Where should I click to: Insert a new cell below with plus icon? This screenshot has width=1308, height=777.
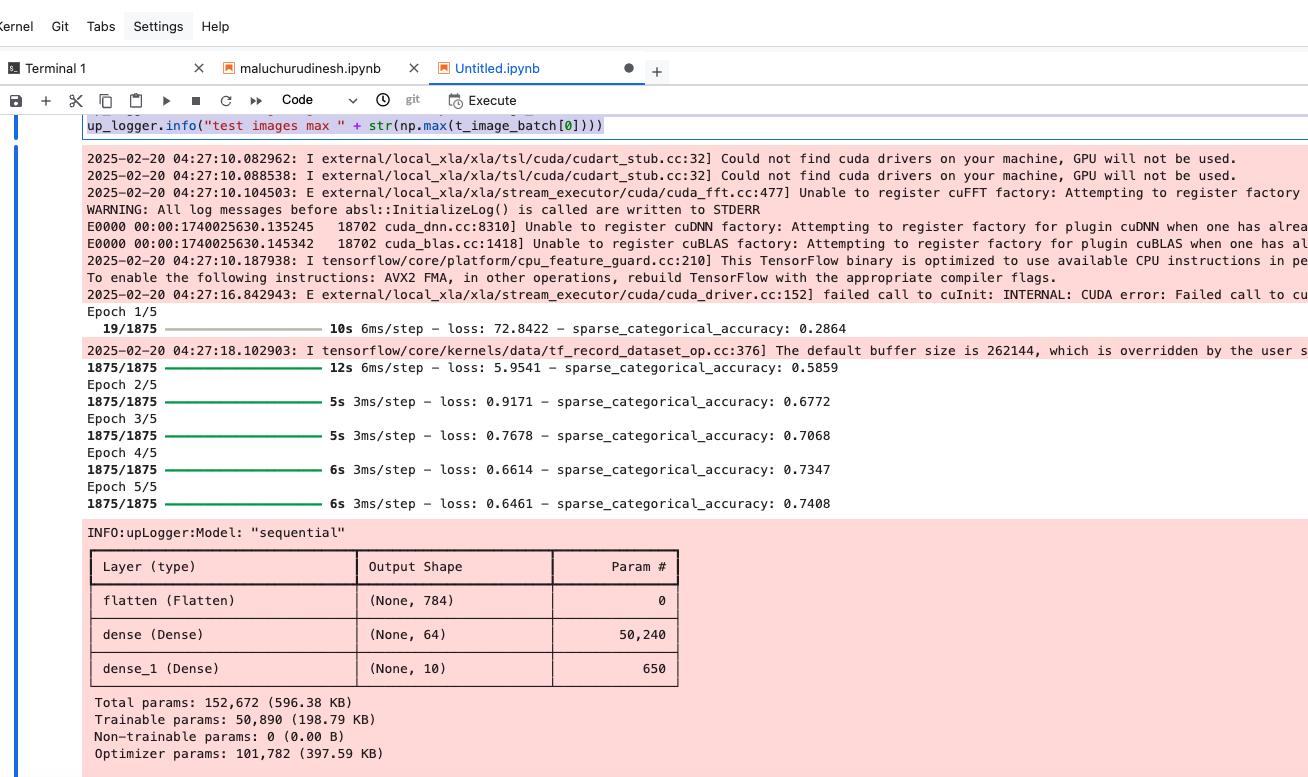(x=45, y=100)
